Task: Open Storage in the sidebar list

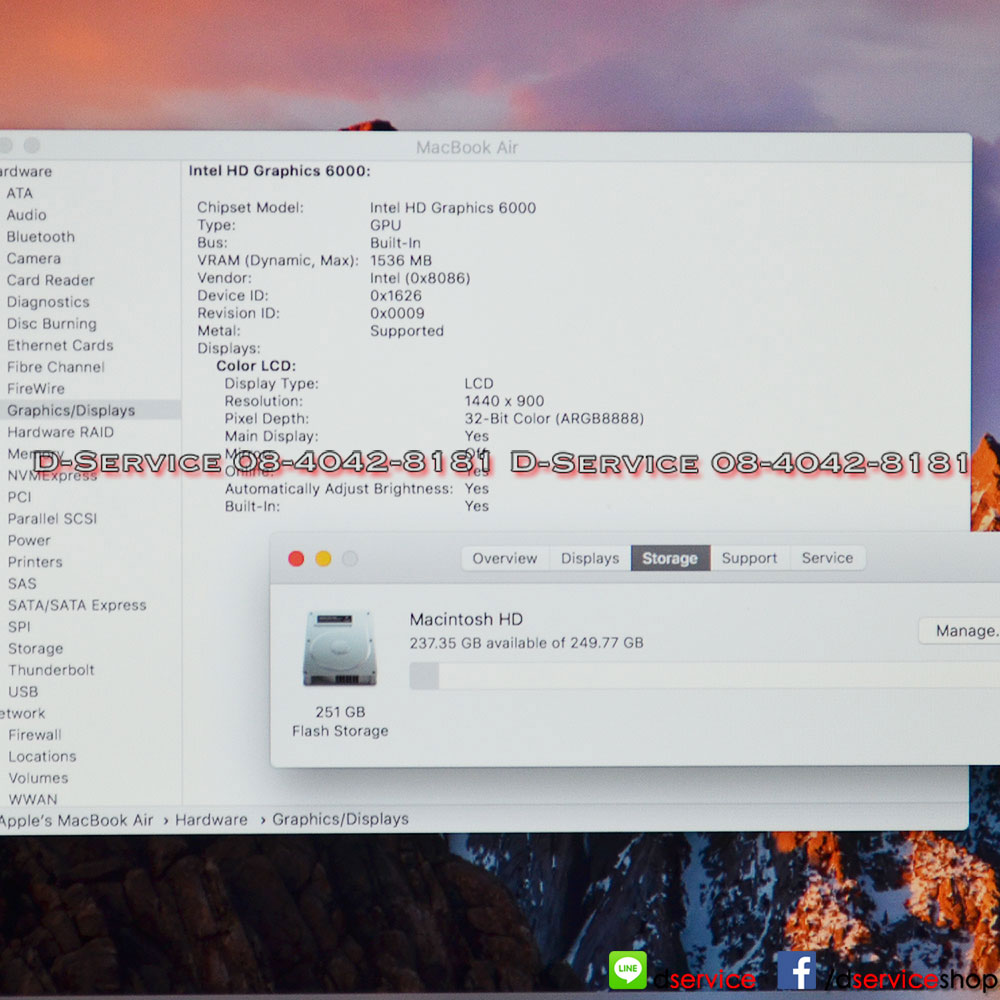Action: point(36,649)
